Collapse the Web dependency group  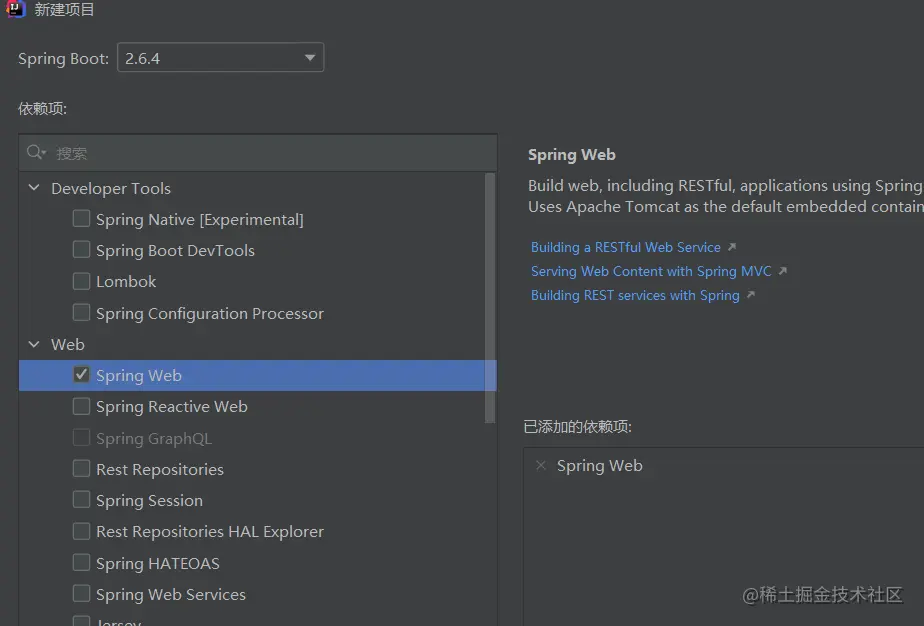tap(34, 344)
